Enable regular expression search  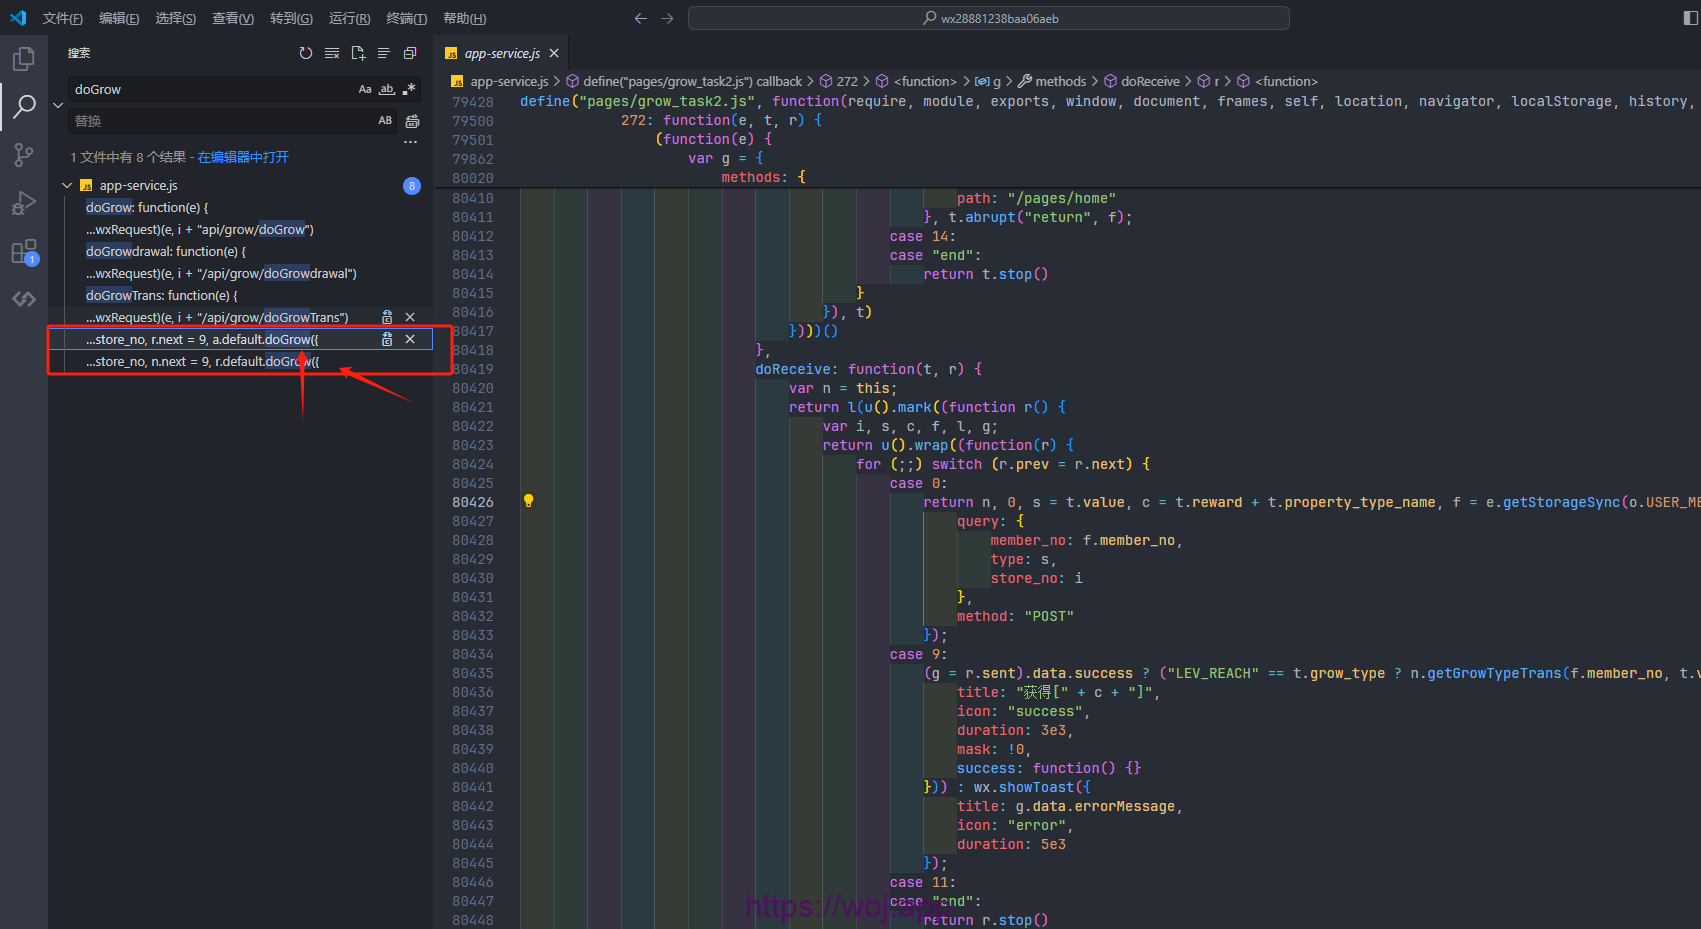click(x=409, y=89)
